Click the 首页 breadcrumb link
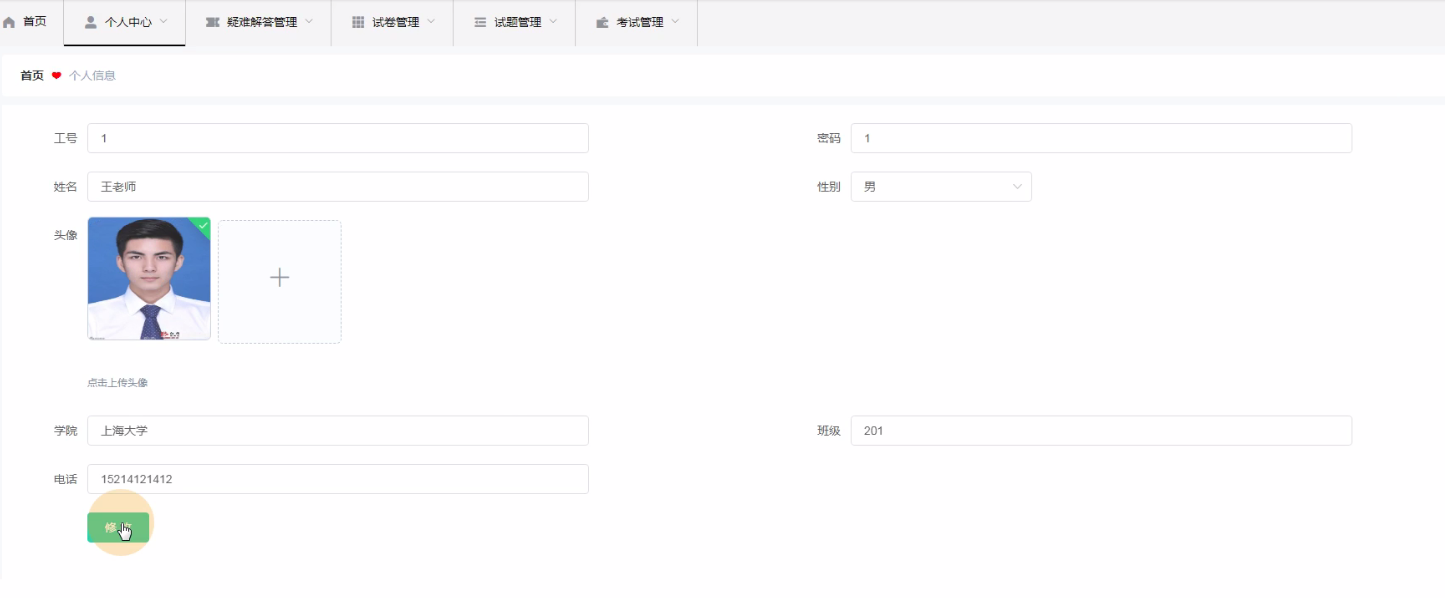1445x598 pixels. pyautogui.click(x=32, y=75)
